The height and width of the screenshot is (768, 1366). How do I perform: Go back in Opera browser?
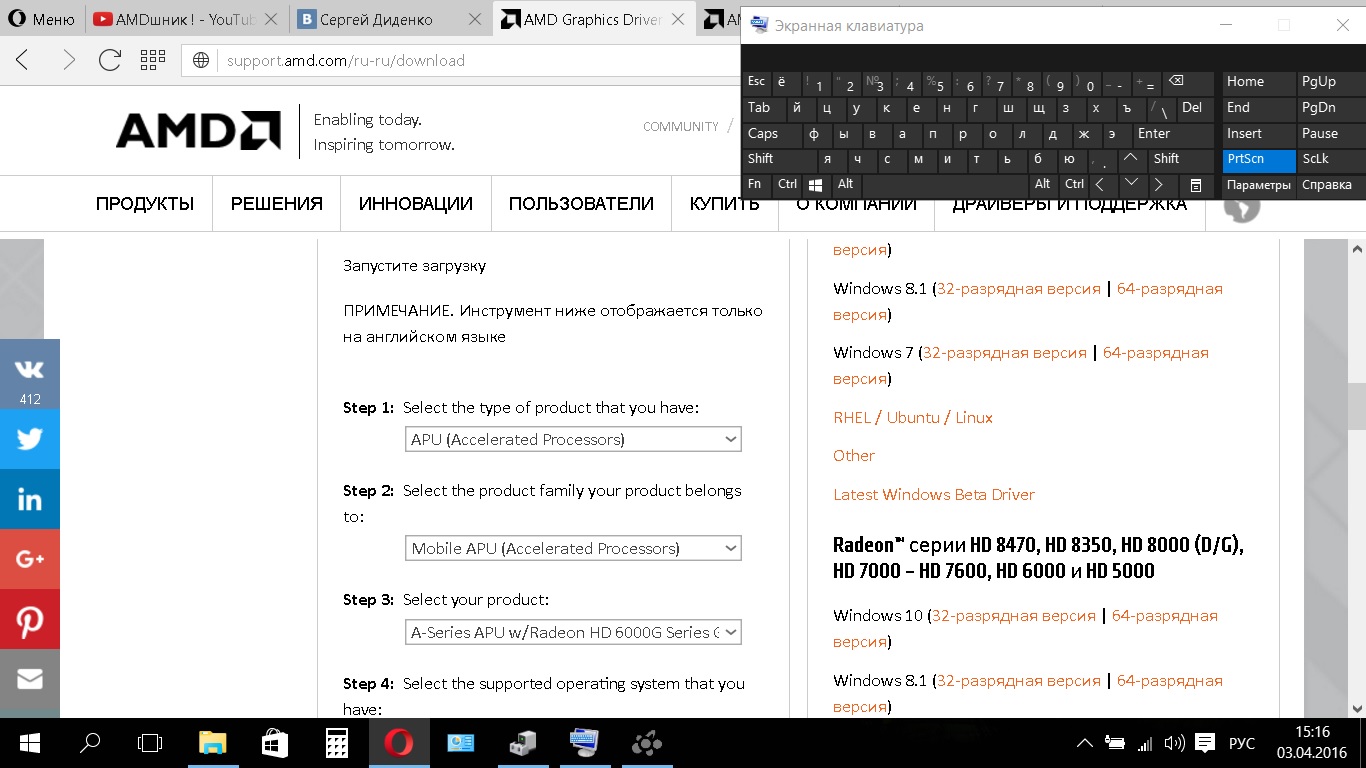click(x=22, y=60)
